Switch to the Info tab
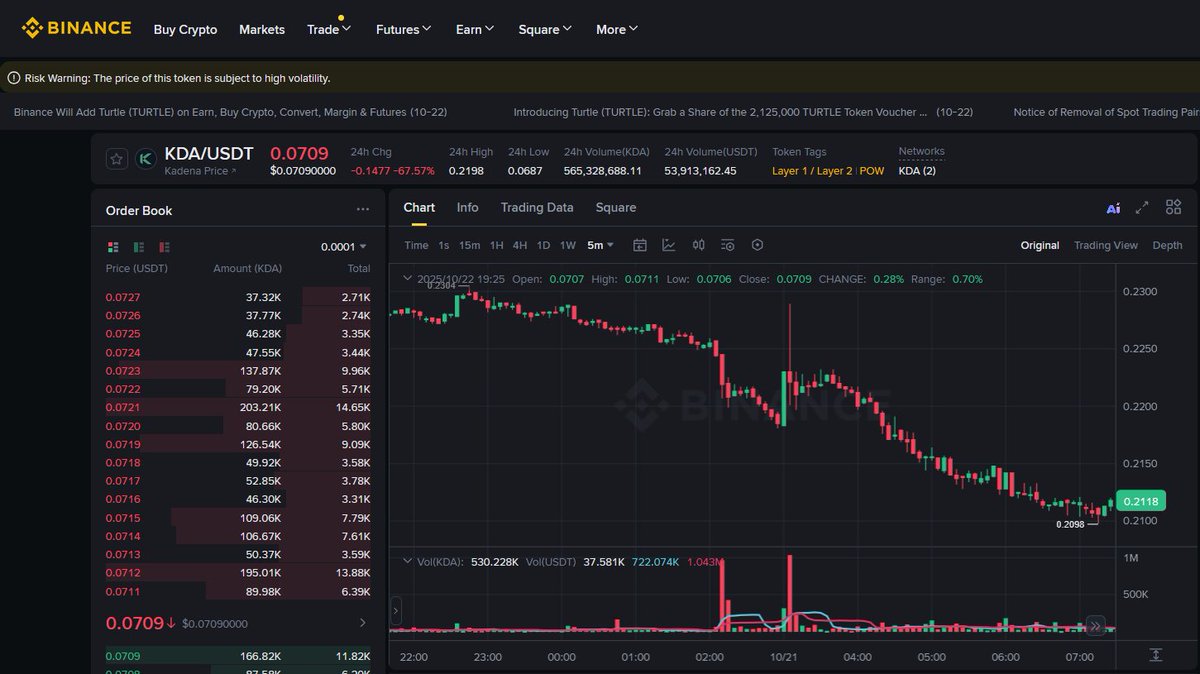 pyautogui.click(x=468, y=207)
